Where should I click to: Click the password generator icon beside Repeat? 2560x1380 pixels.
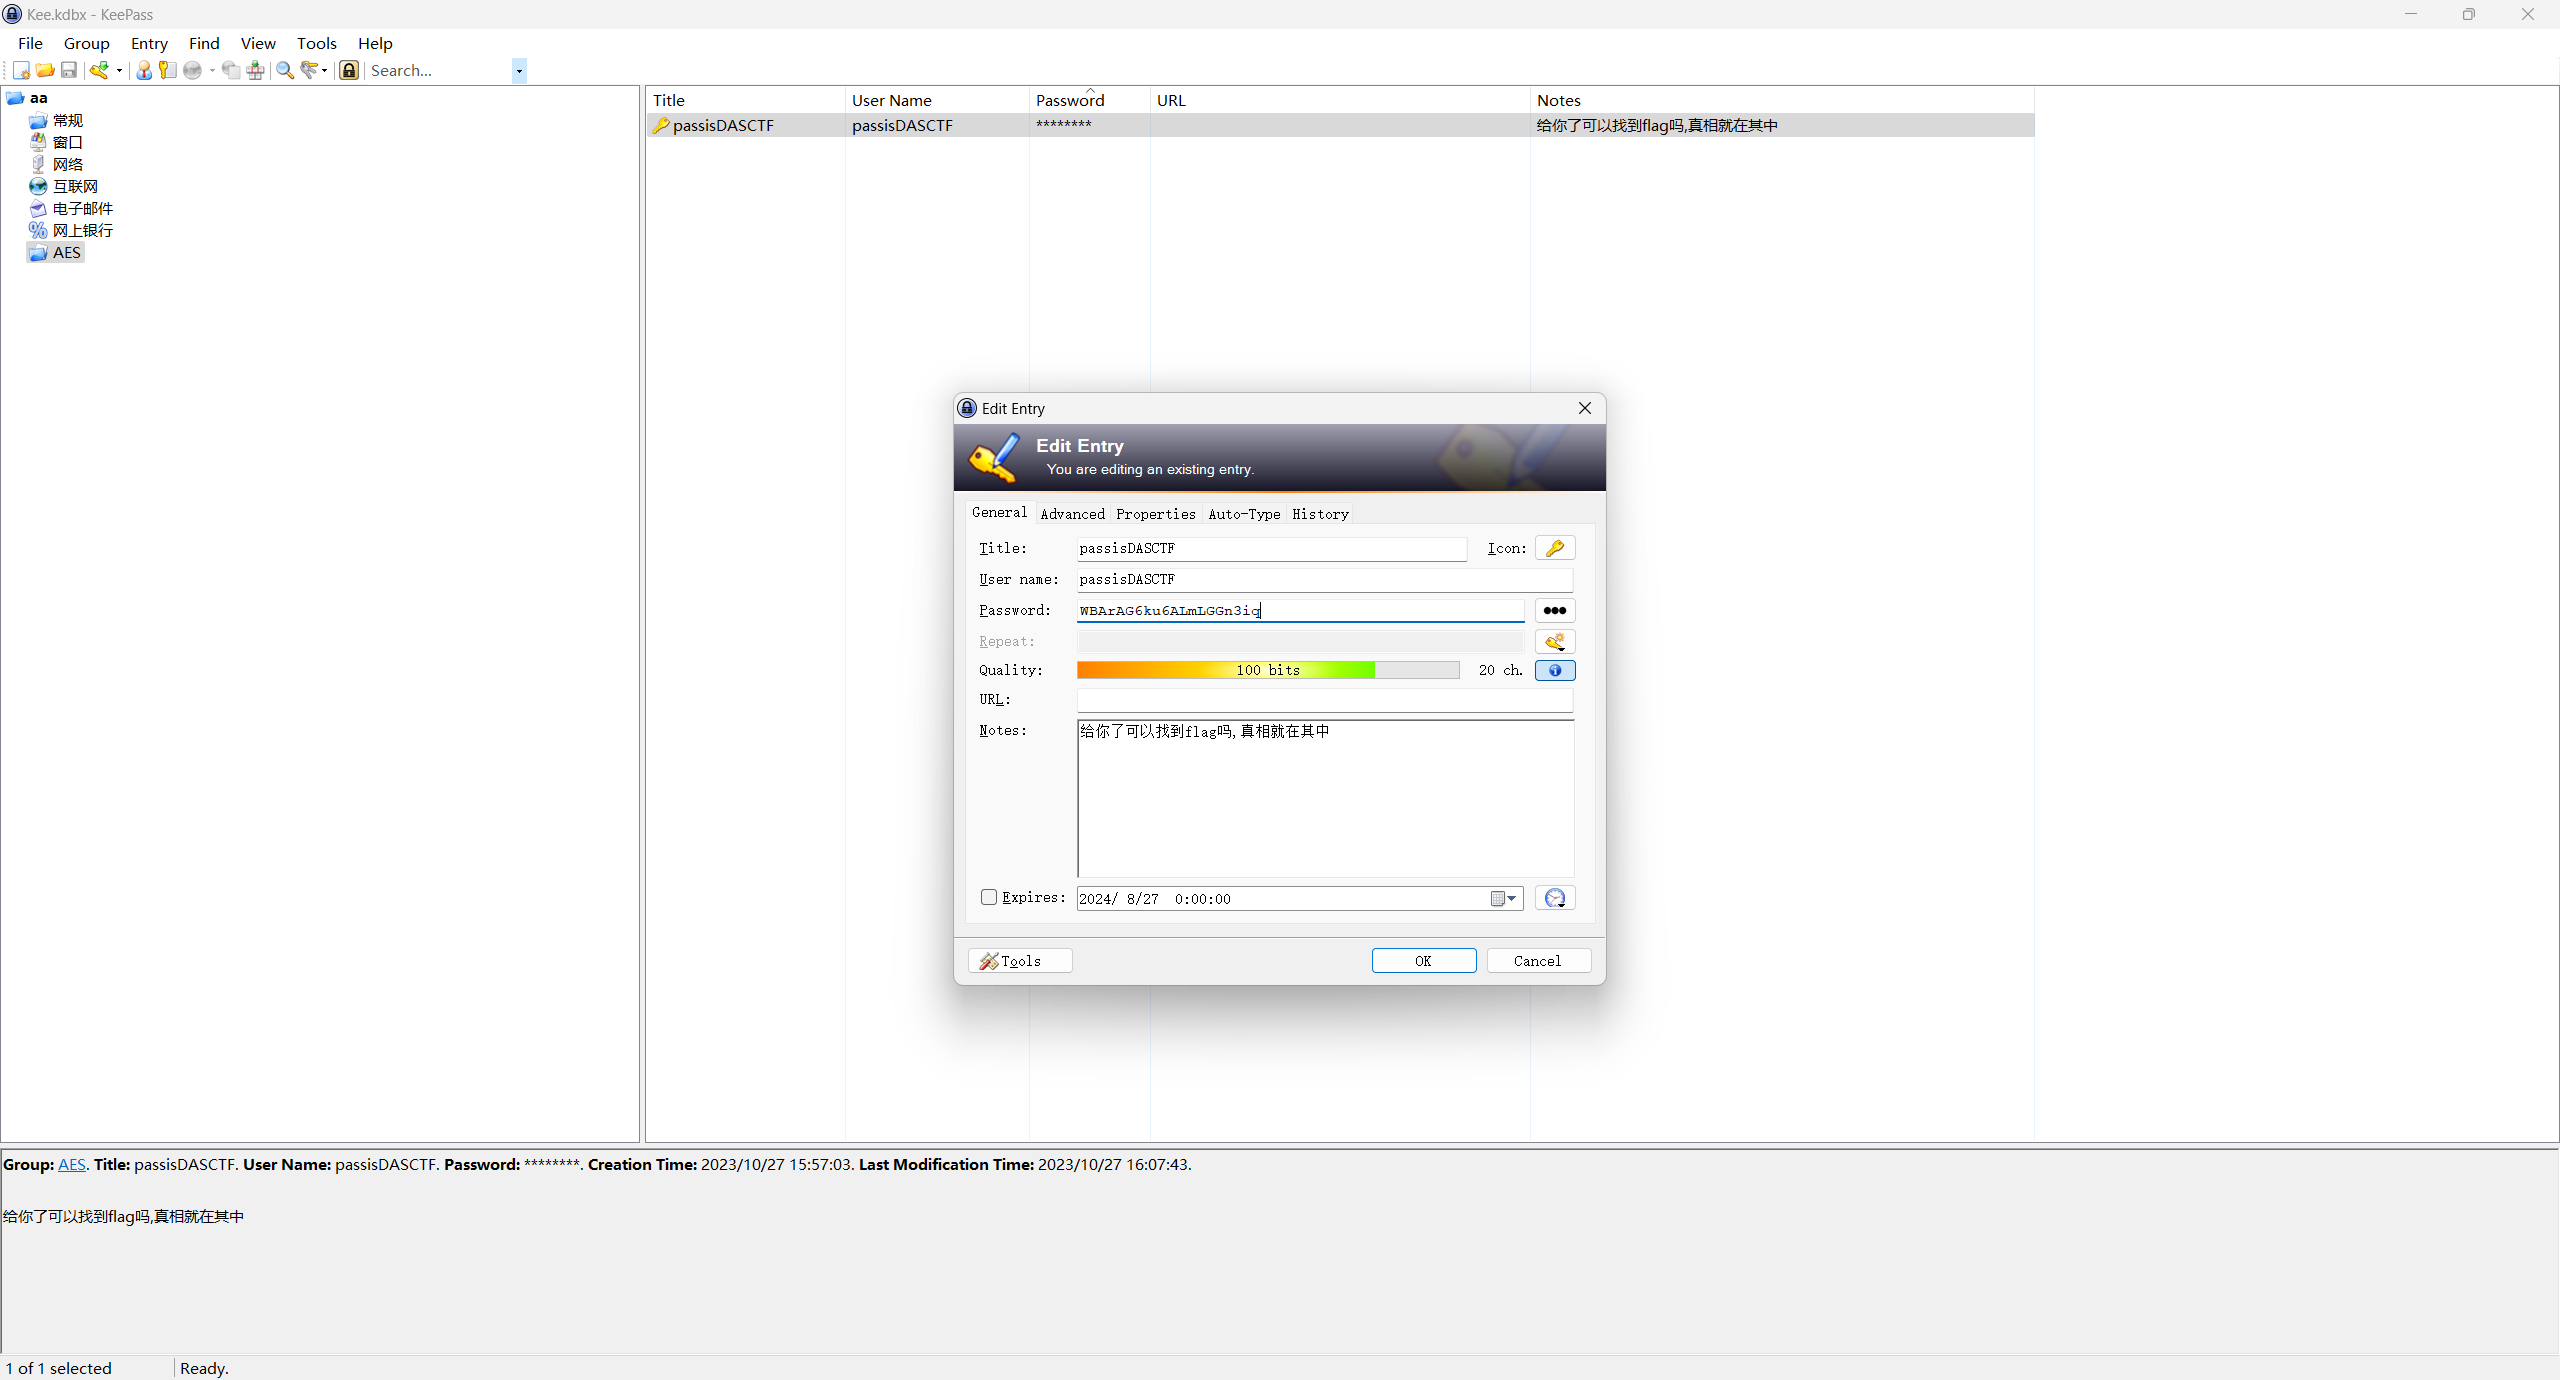[x=1555, y=641]
